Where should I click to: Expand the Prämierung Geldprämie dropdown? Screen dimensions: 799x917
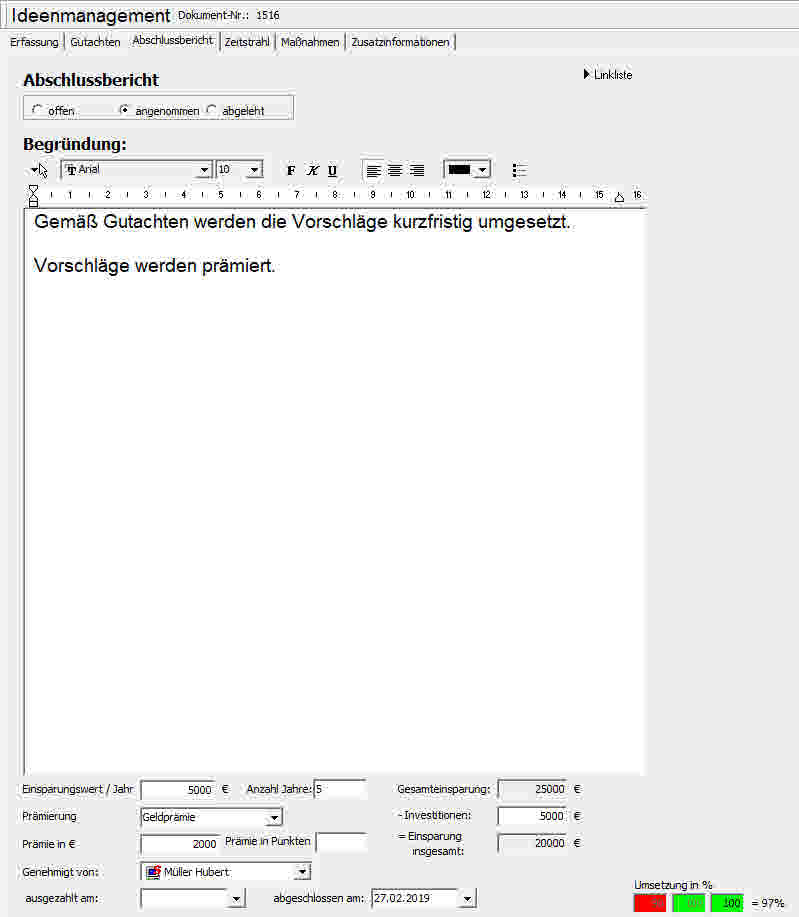click(x=274, y=817)
